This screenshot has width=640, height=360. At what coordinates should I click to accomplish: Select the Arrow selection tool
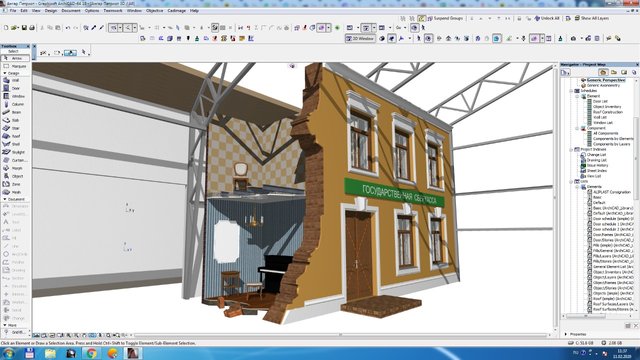[15, 58]
